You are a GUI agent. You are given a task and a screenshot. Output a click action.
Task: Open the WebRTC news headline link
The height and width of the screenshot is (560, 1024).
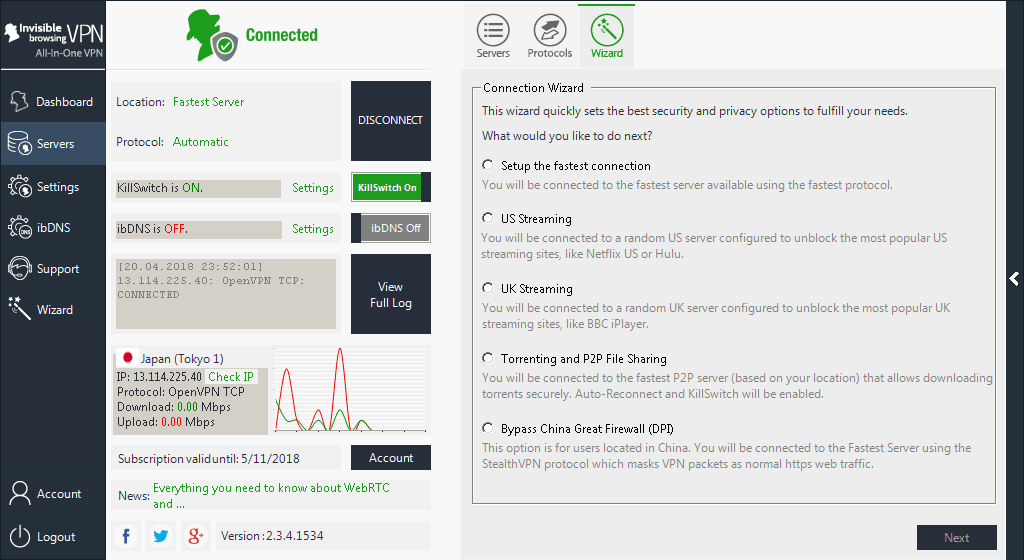271,495
